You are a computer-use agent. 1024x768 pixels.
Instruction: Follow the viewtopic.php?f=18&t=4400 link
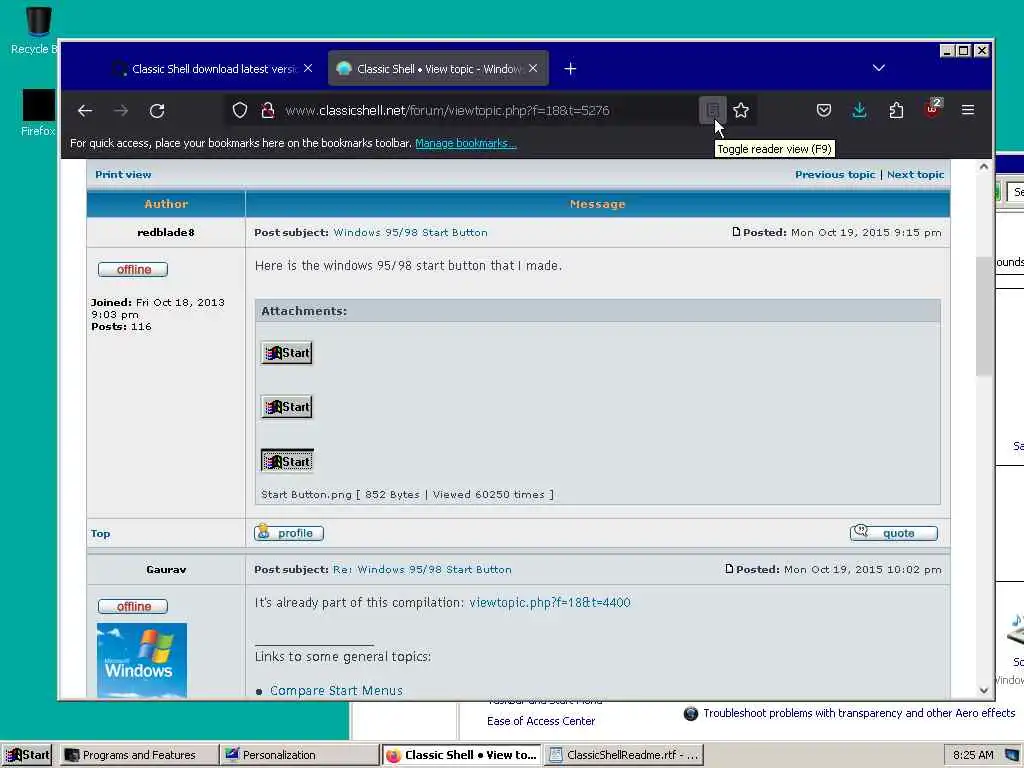550,602
